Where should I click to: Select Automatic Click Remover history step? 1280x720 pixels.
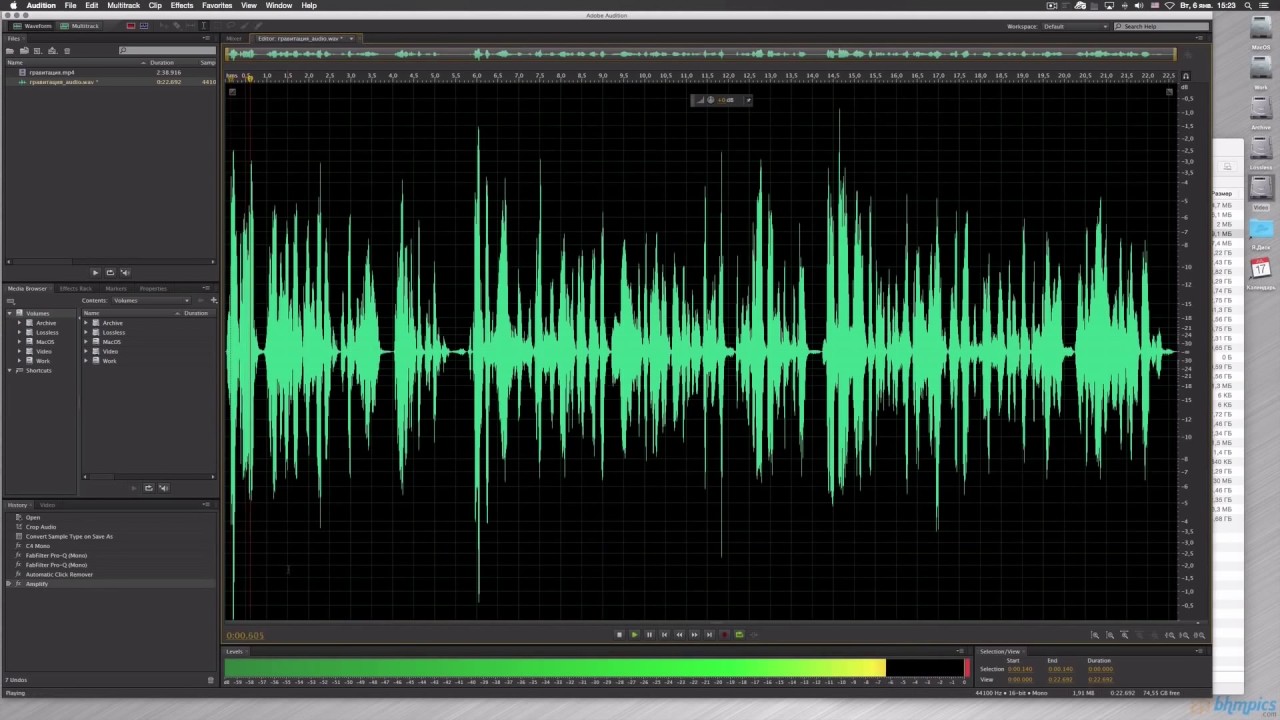59,574
